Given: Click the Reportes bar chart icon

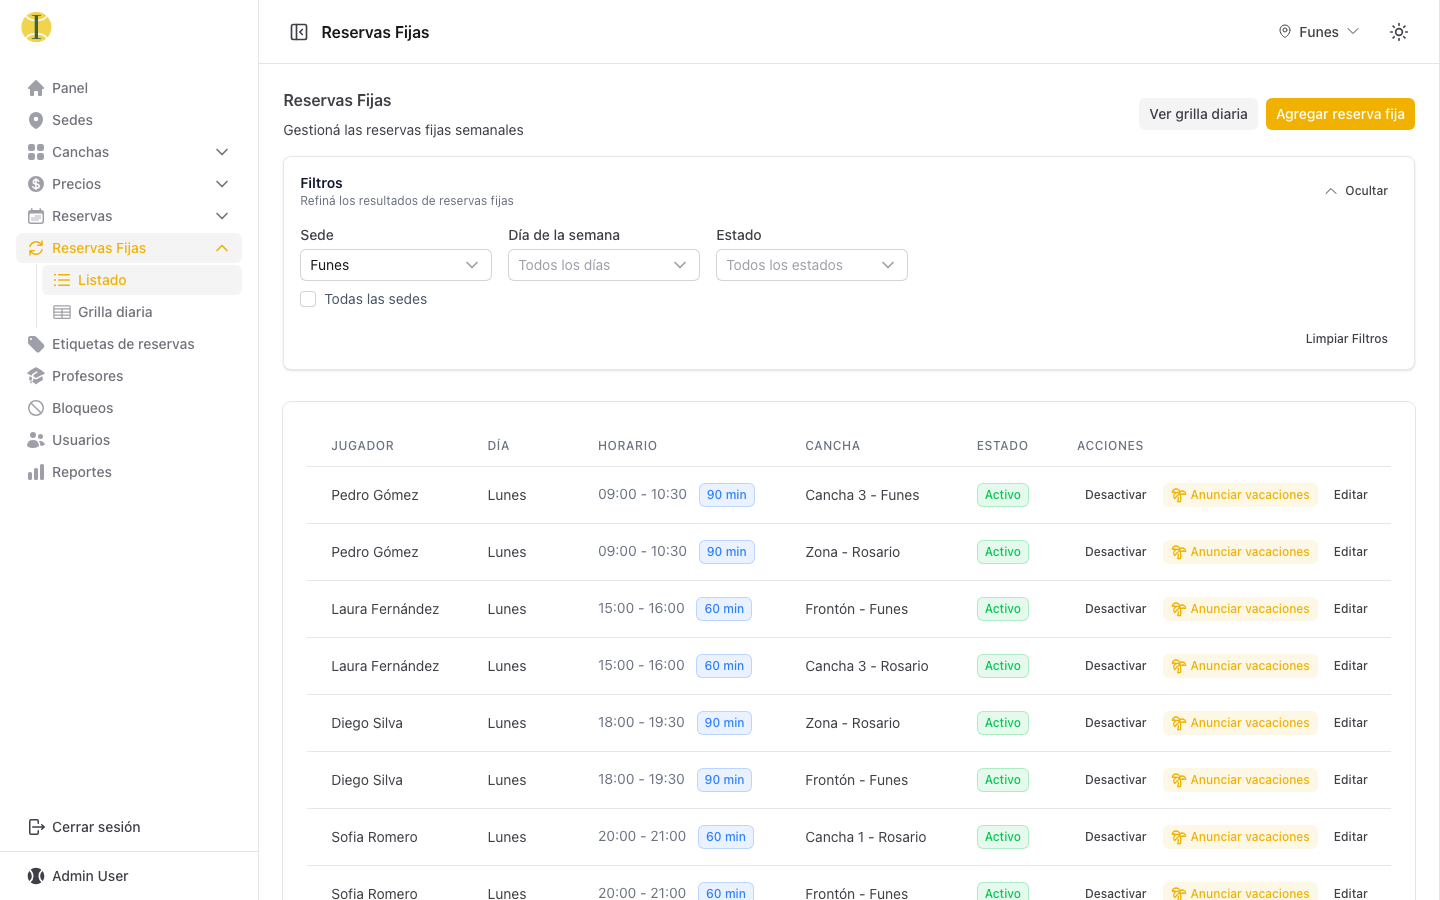Looking at the screenshot, I should pos(36,472).
